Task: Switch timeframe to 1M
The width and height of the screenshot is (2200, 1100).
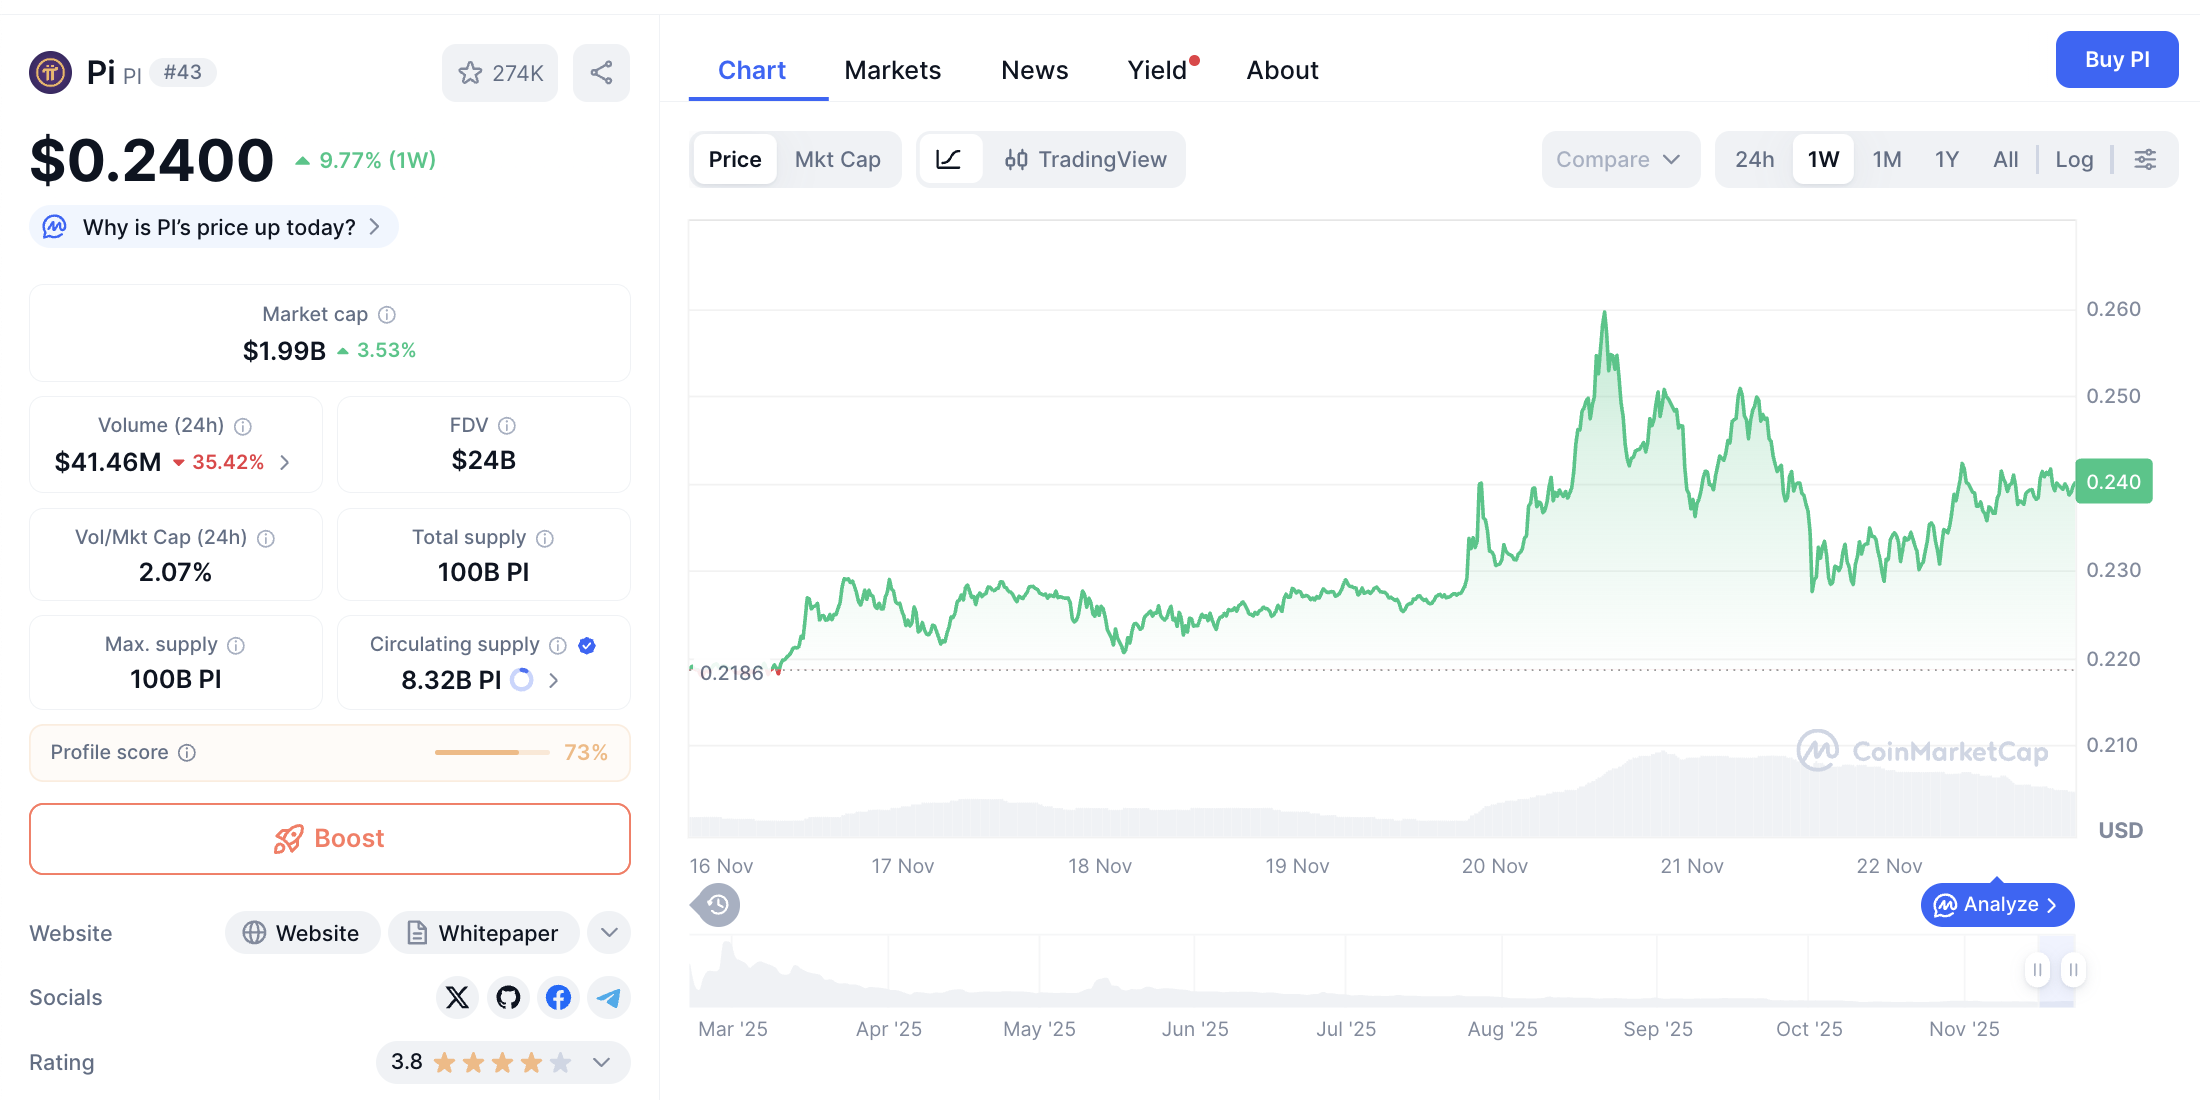Action: click(1886, 159)
